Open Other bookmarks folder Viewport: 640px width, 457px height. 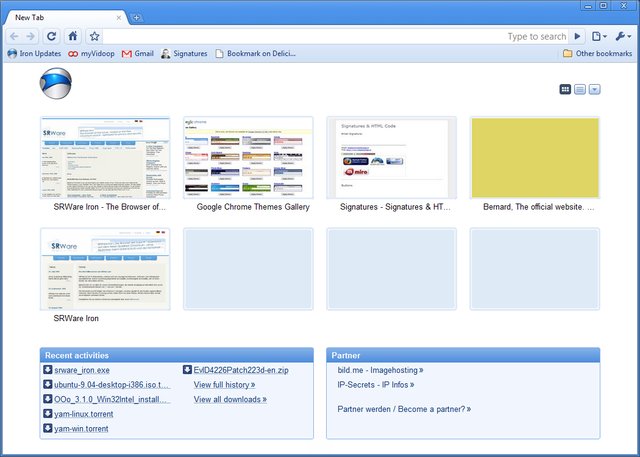pos(597,53)
